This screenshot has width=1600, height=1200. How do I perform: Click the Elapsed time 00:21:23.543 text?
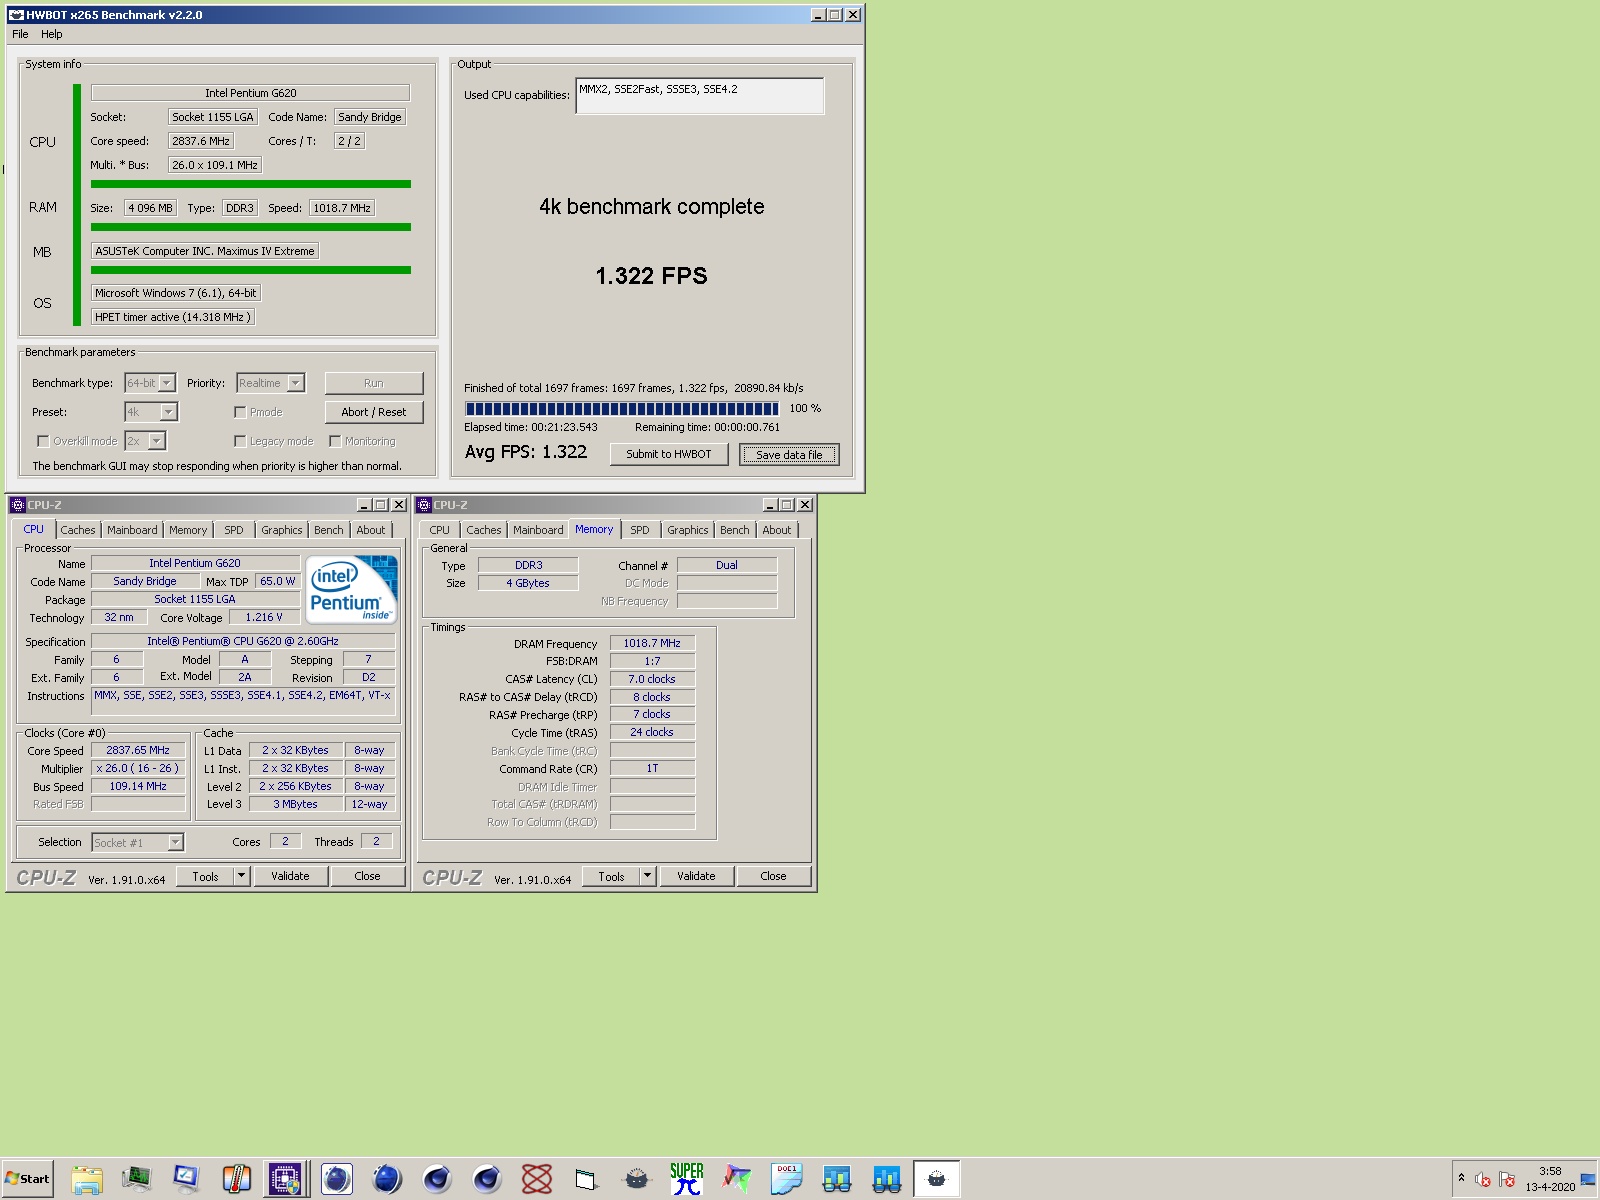point(531,427)
